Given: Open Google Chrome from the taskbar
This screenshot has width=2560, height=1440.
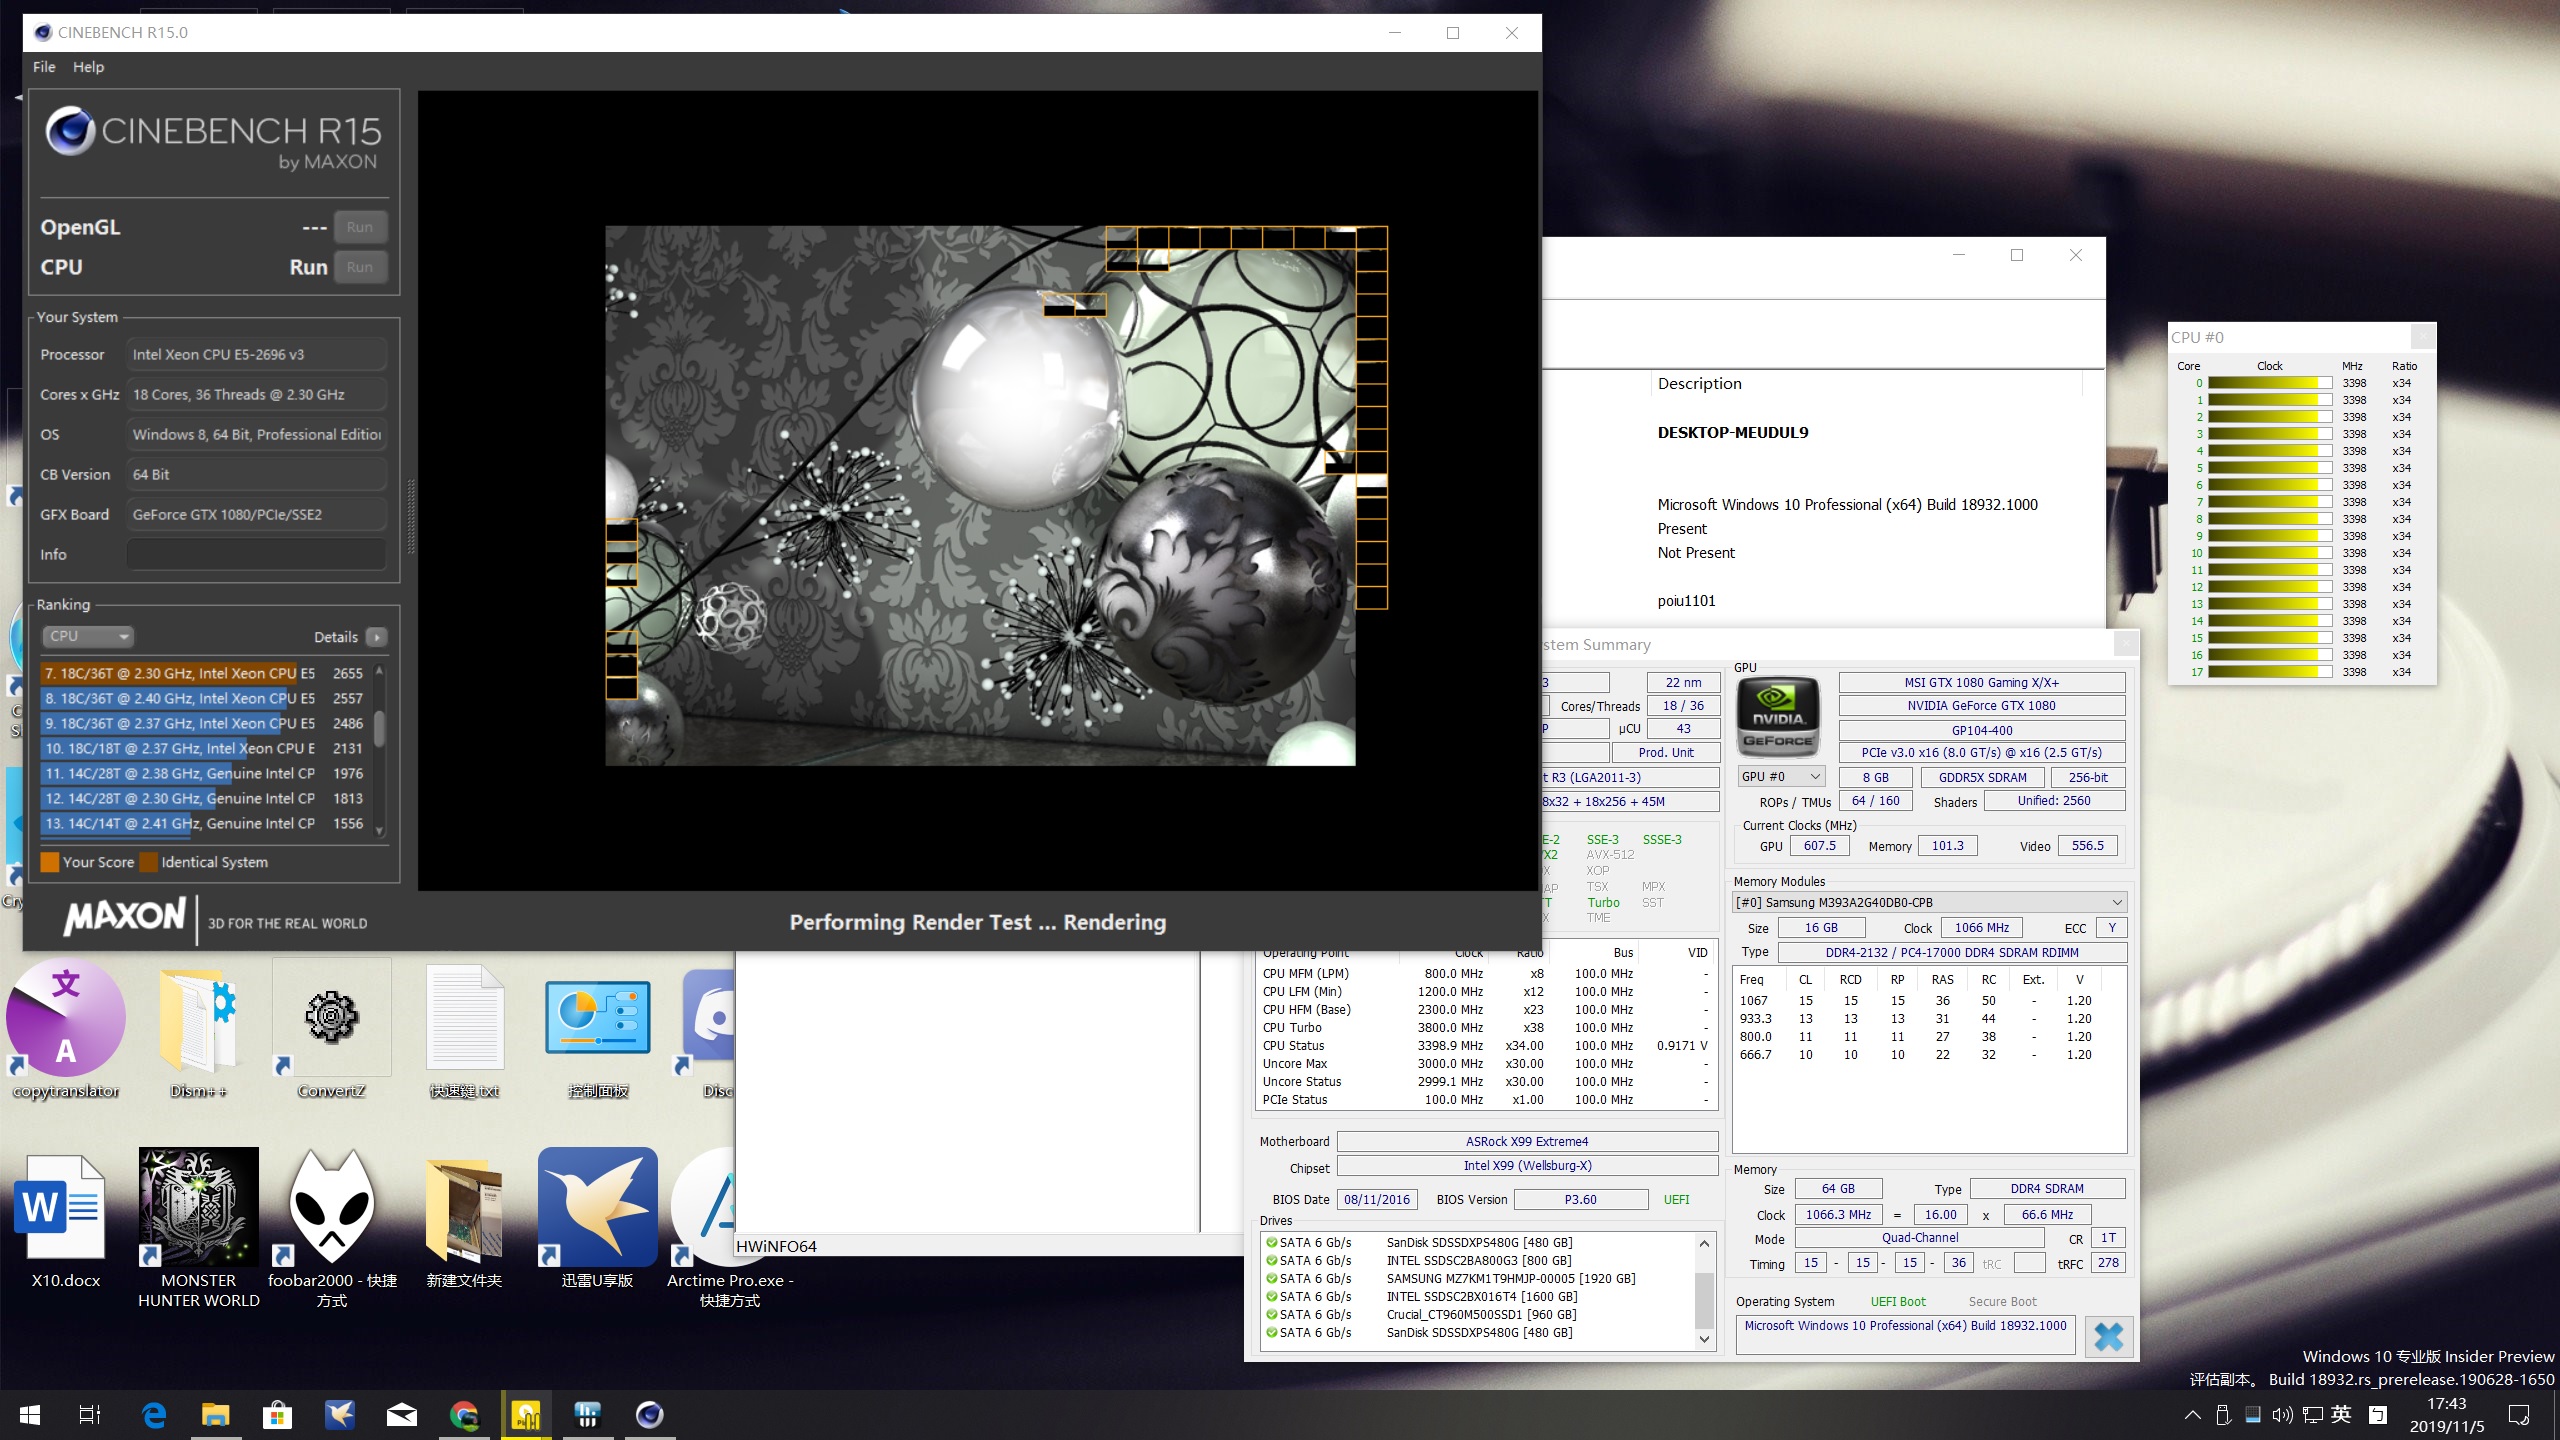Looking at the screenshot, I should [464, 1415].
